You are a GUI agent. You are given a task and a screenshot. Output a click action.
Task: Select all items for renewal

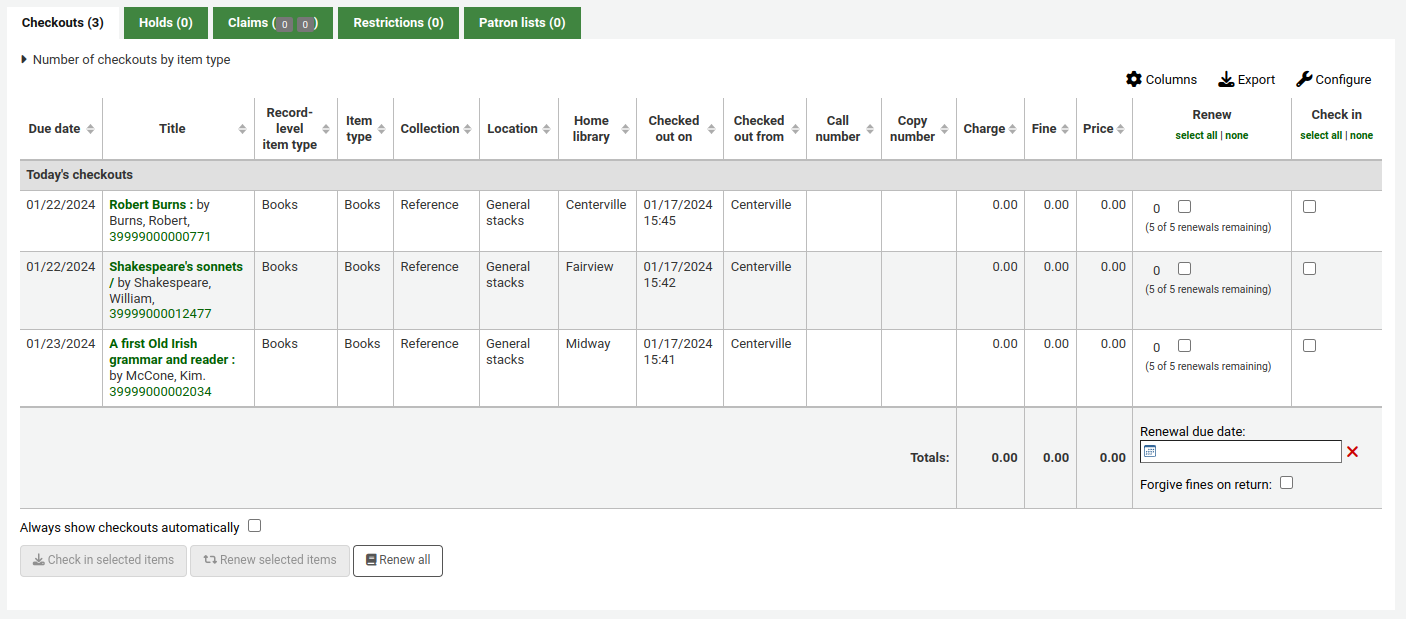tap(1197, 135)
